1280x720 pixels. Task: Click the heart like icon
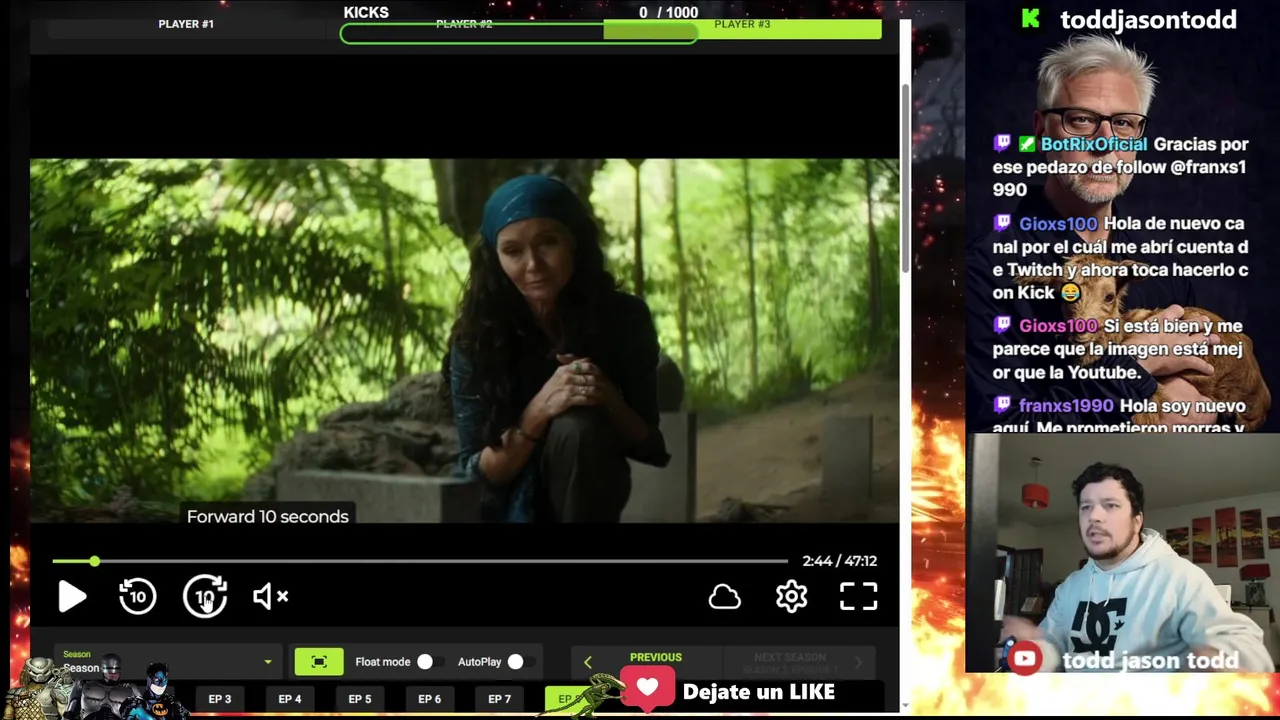coord(647,687)
